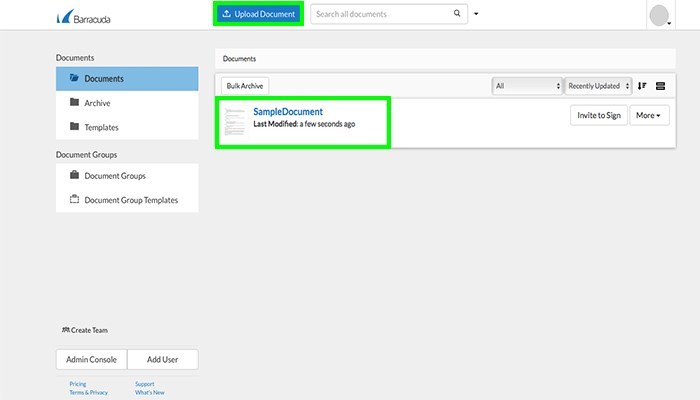700x400 pixels.
Task: Open Templates in the sidebar
Action: point(102,127)
